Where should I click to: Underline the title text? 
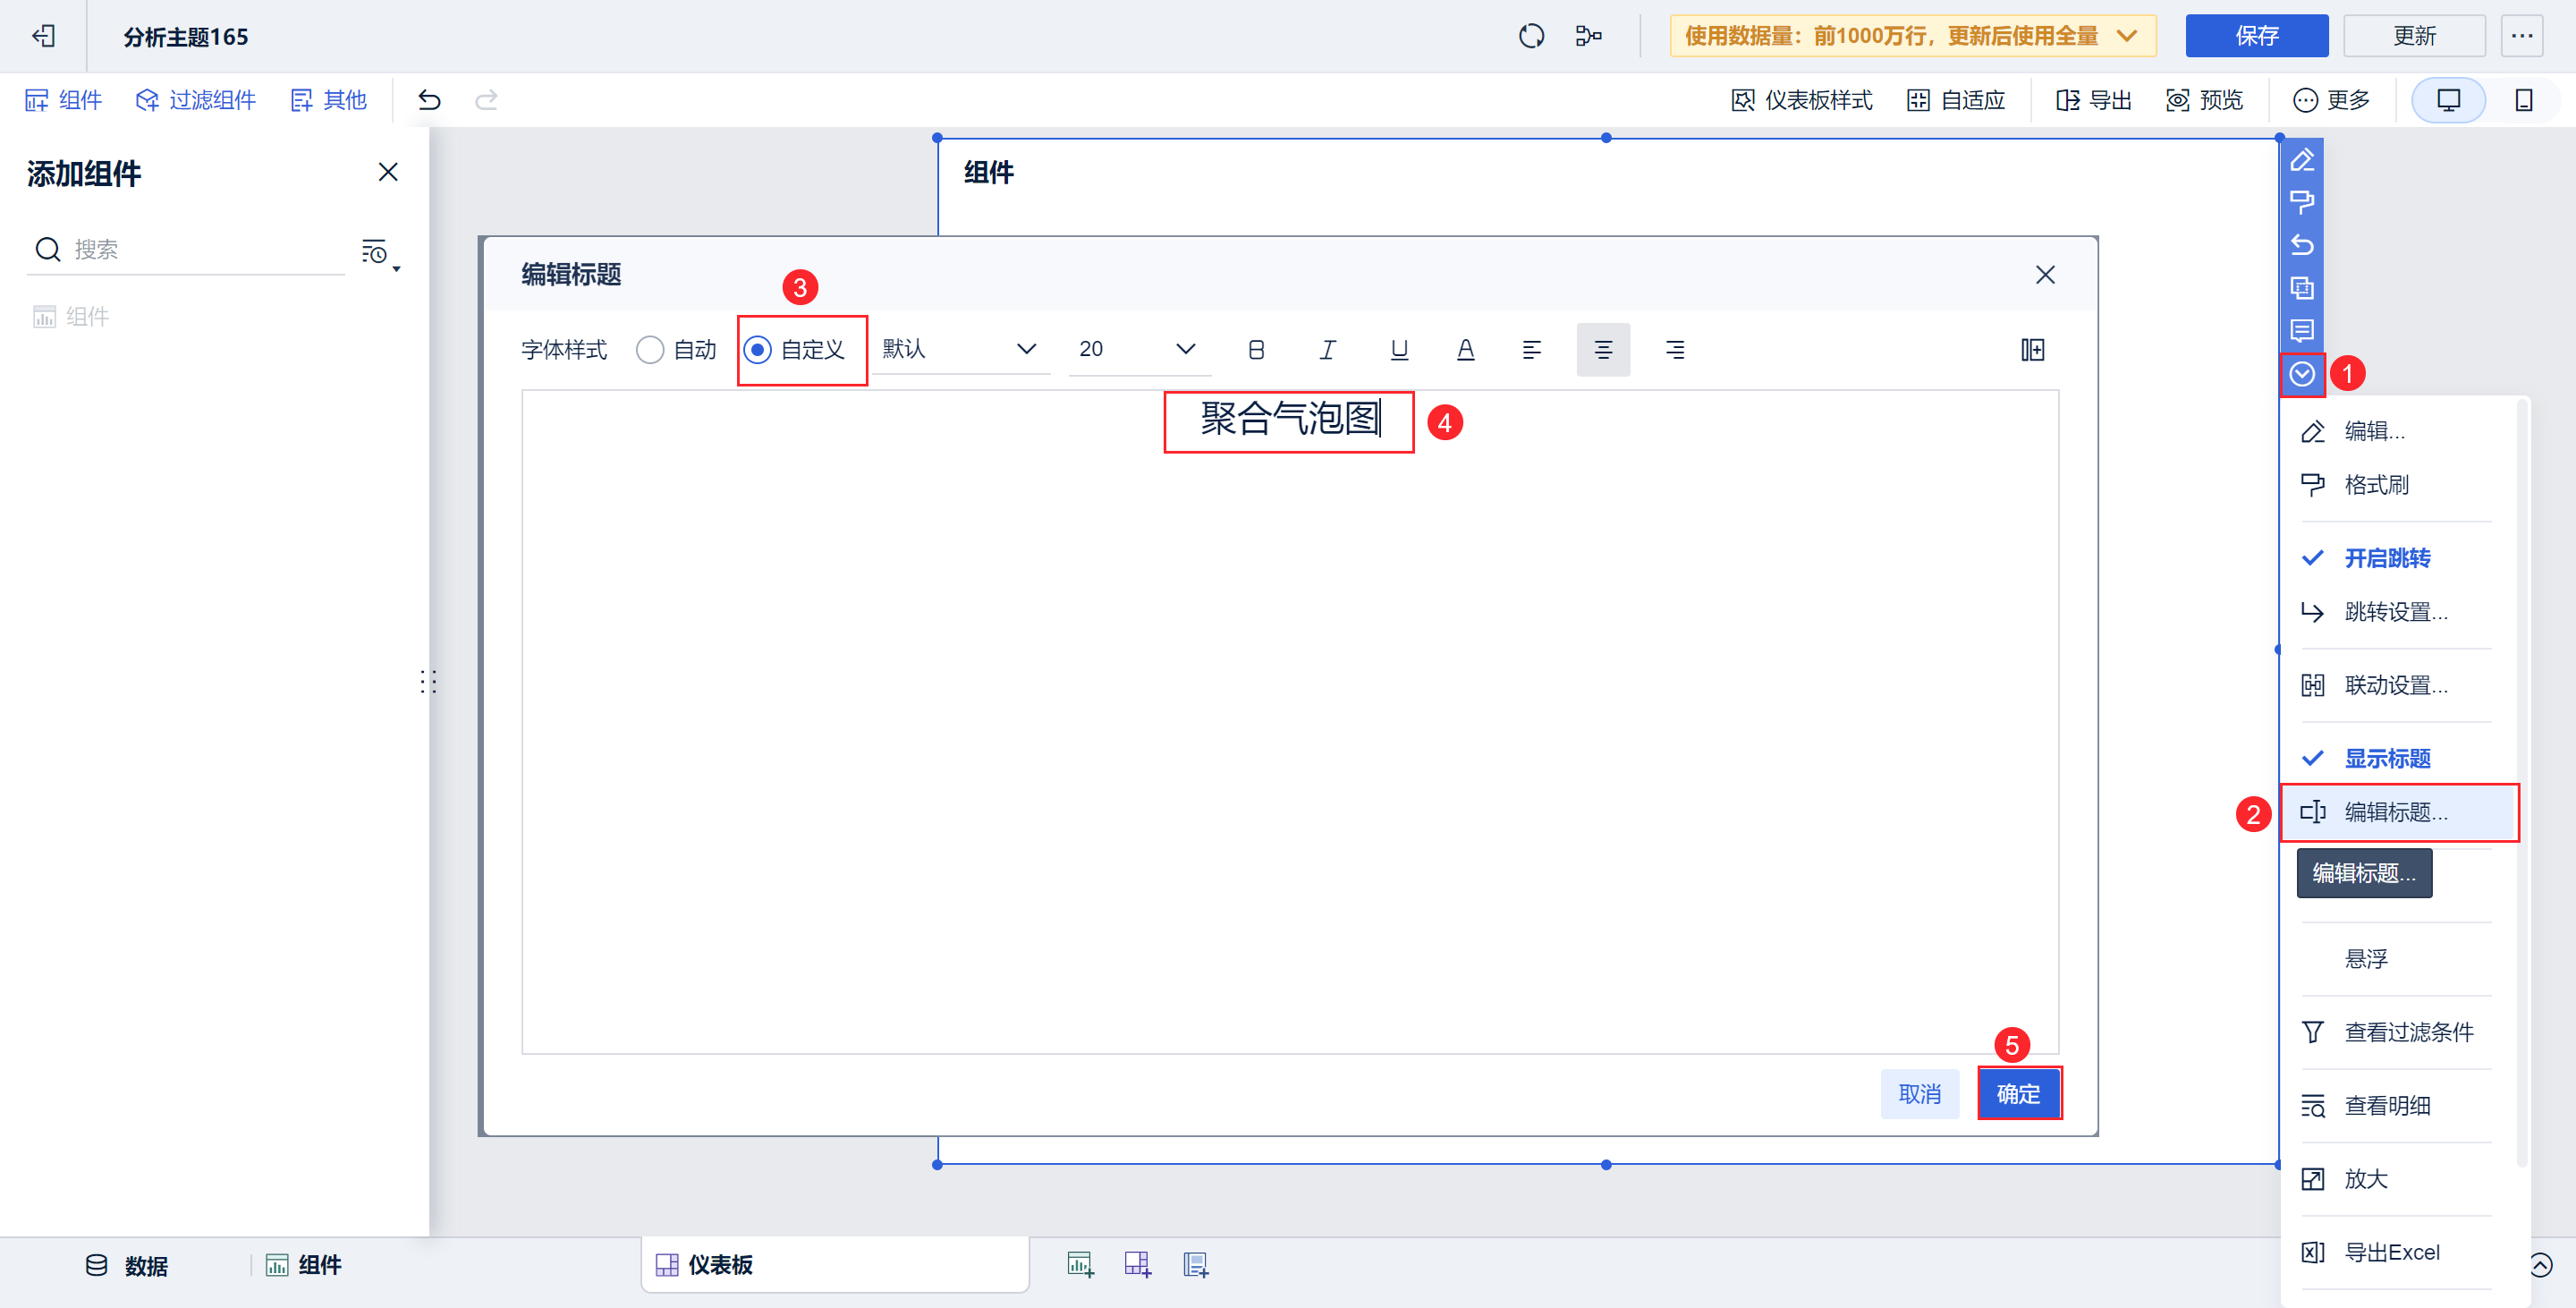(x=1399, y=350)
